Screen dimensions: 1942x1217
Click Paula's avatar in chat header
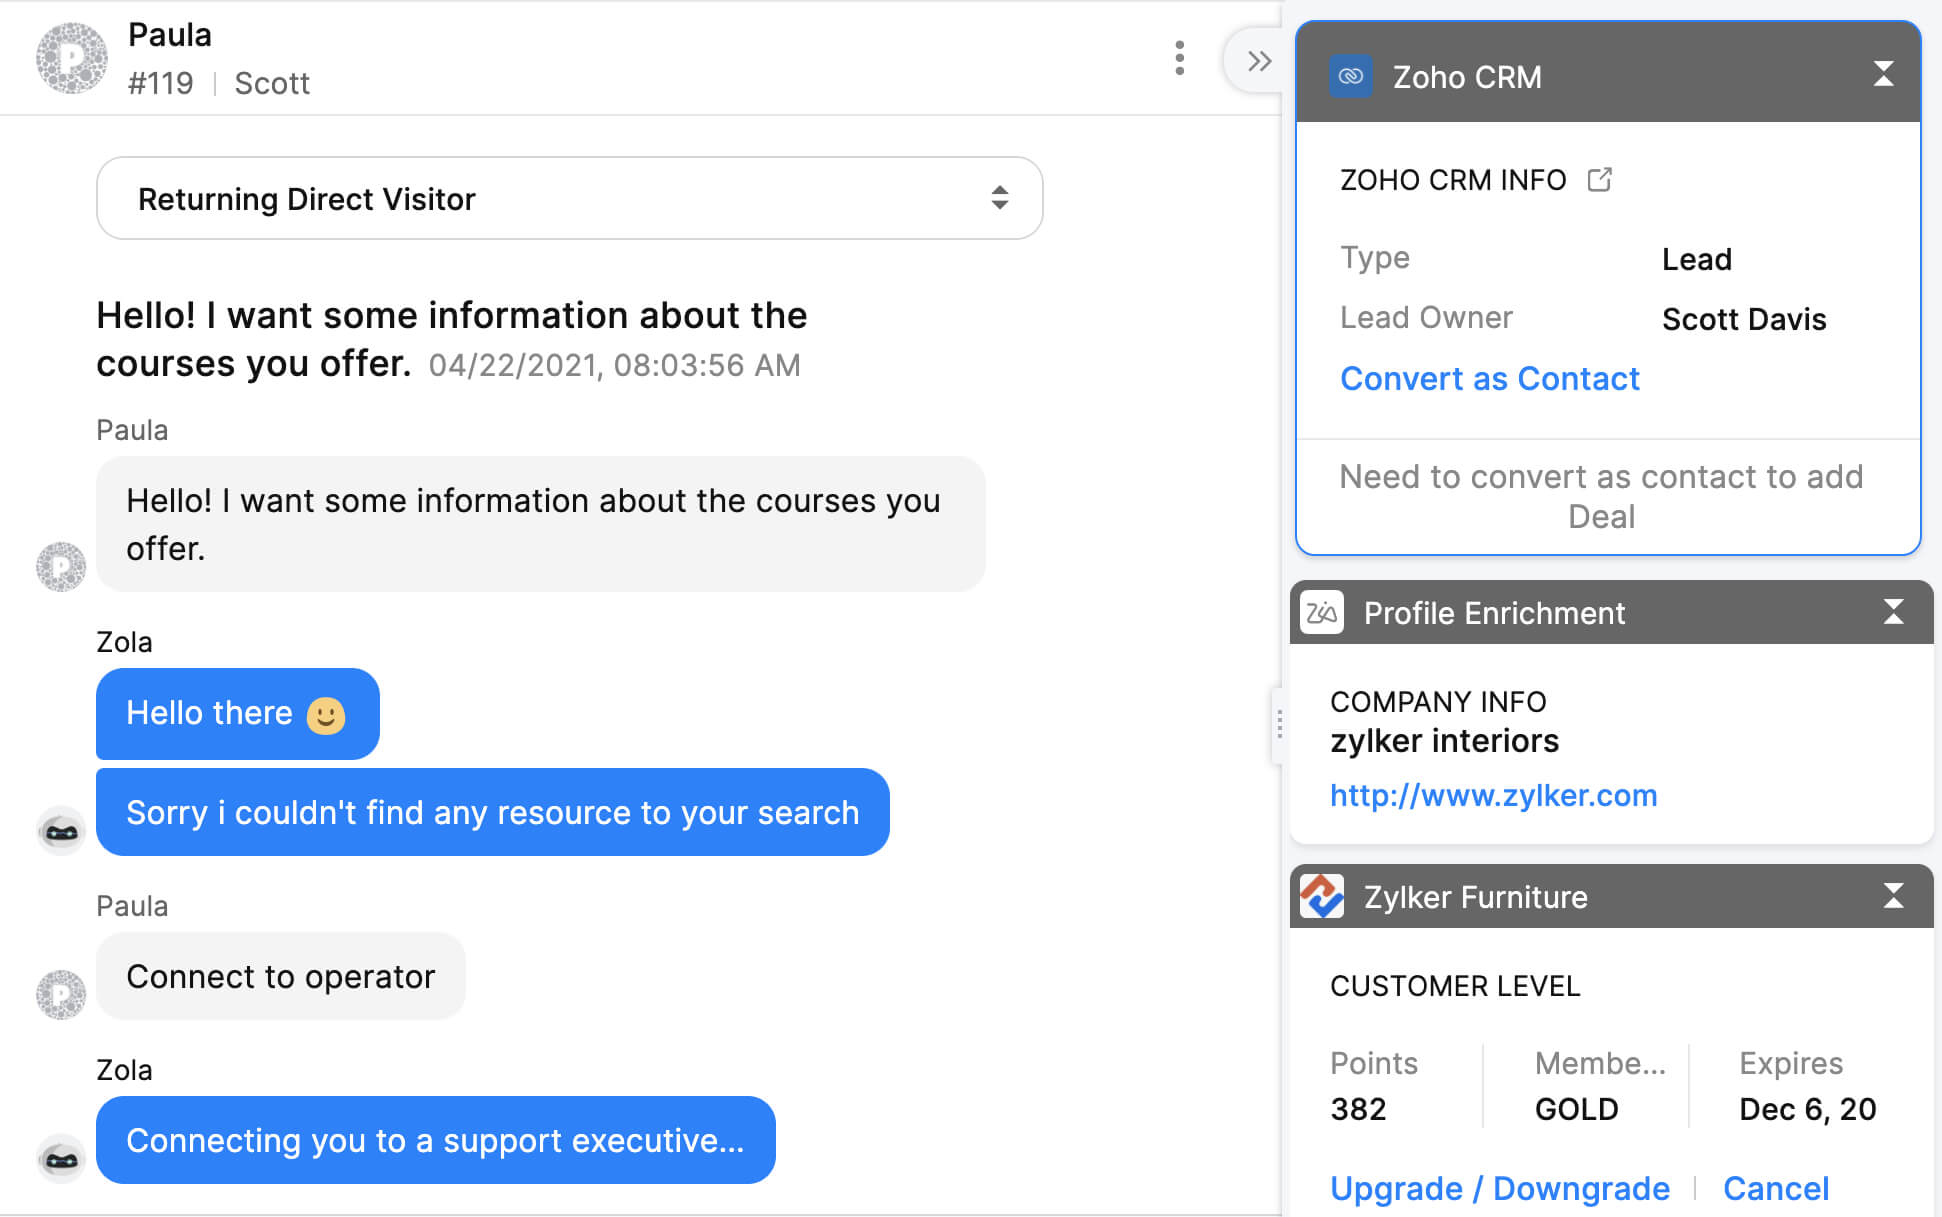pos(71,58)
